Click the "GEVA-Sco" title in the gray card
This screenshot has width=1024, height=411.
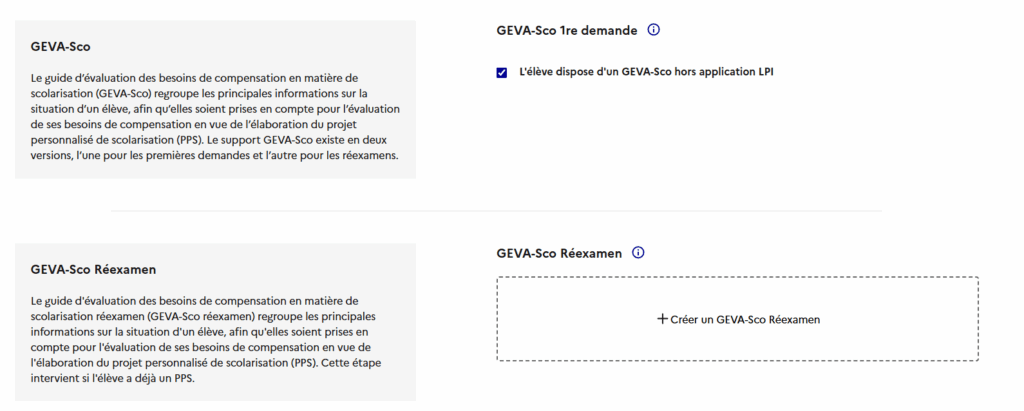click(x=61, y=47)
